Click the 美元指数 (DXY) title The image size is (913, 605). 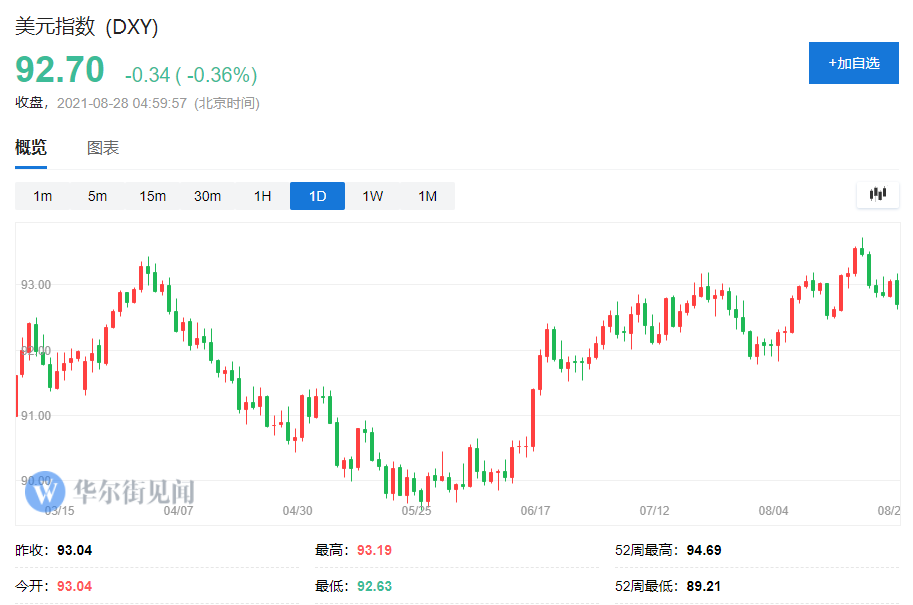86,27
